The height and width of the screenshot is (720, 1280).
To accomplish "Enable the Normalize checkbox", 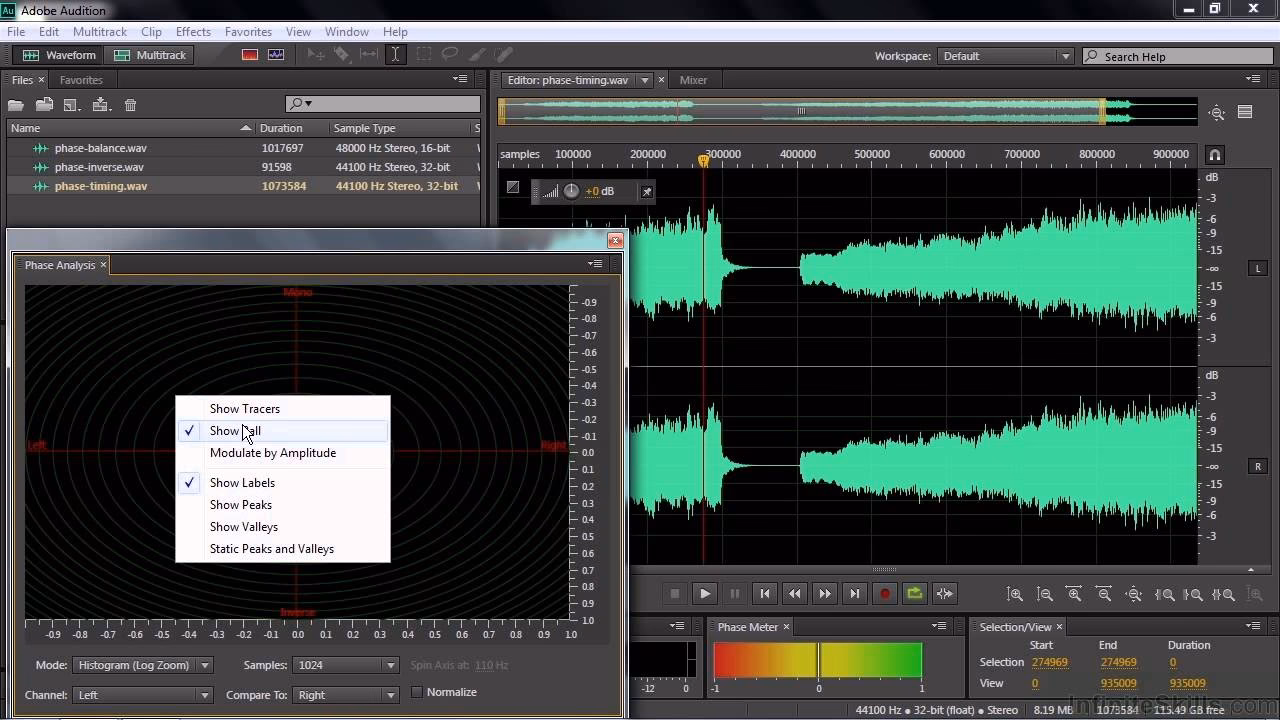I will [x=416, y=691].
